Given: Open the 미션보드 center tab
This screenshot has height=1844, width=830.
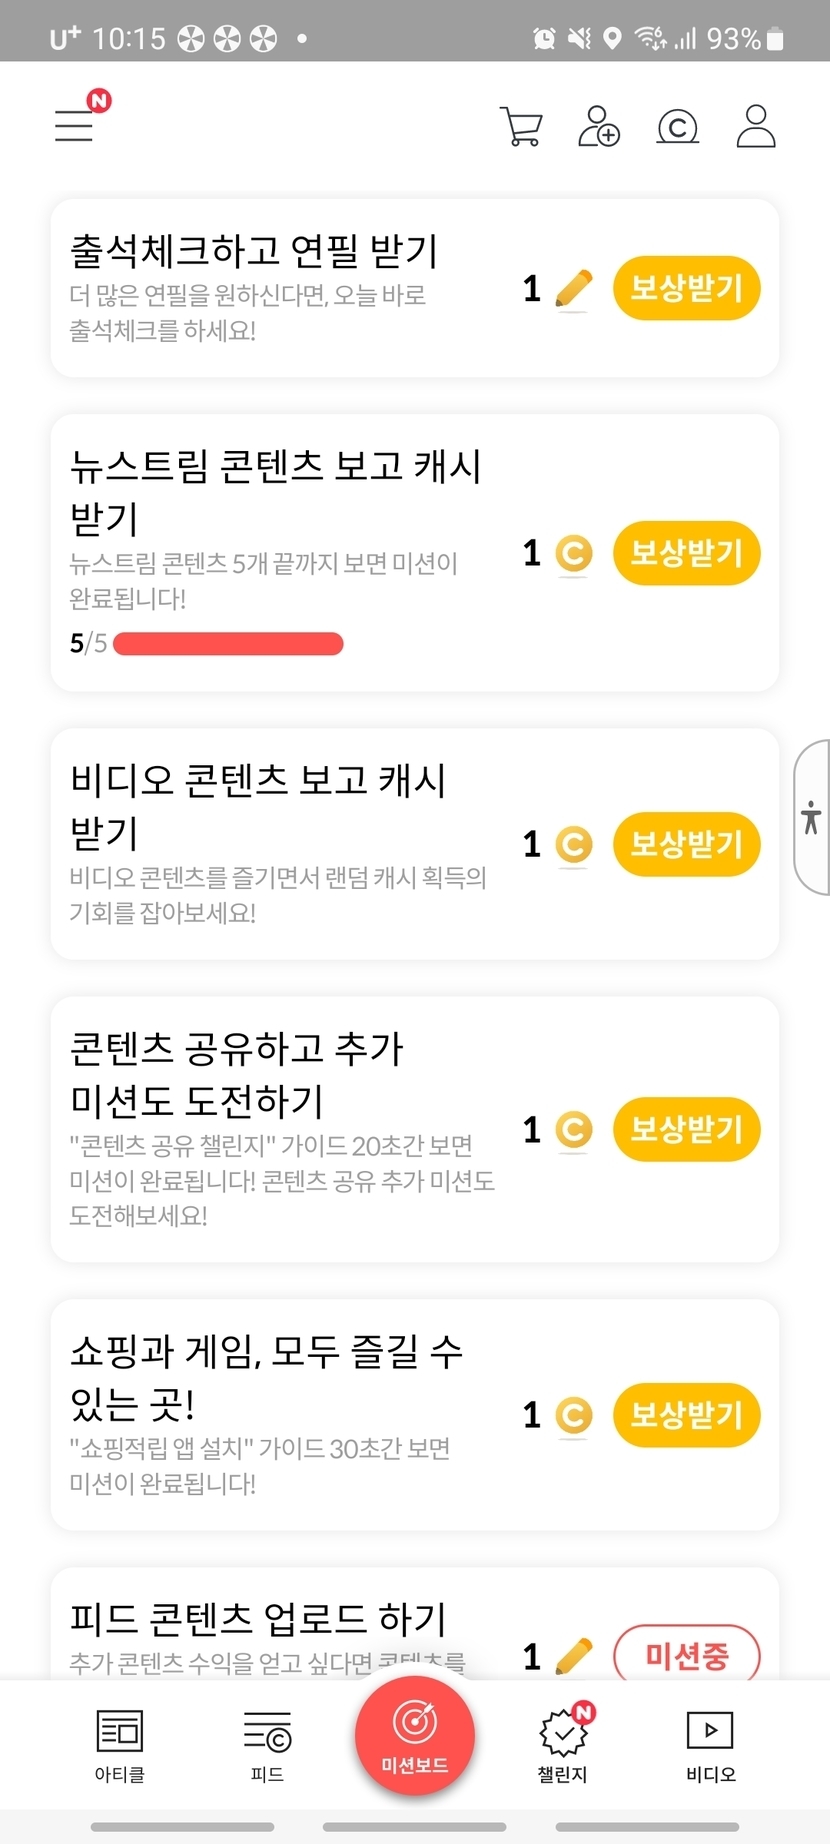Looking at the screenshot, I should [415, 1737].
